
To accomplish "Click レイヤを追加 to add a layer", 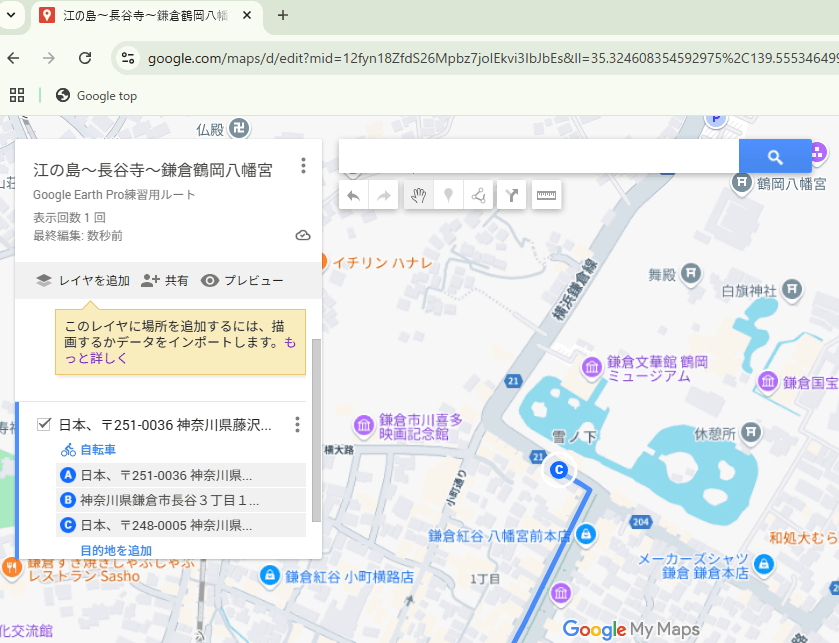I will (x=83, y=281).
